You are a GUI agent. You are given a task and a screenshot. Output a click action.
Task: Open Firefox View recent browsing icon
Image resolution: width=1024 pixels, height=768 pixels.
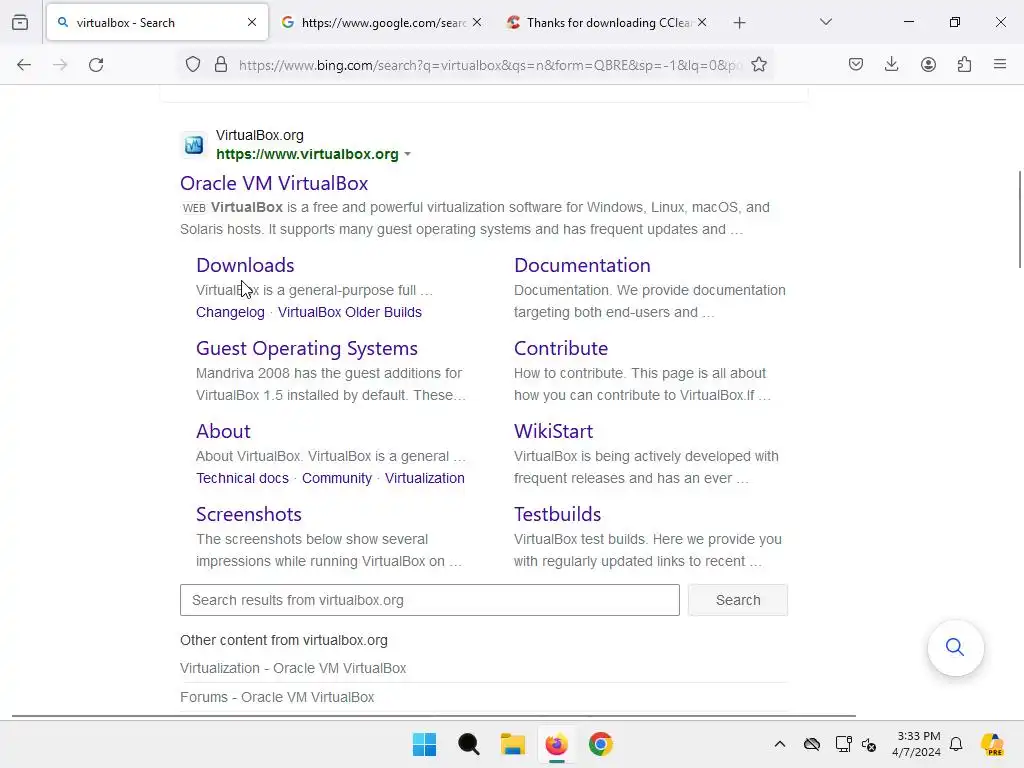tap(20, 22)
